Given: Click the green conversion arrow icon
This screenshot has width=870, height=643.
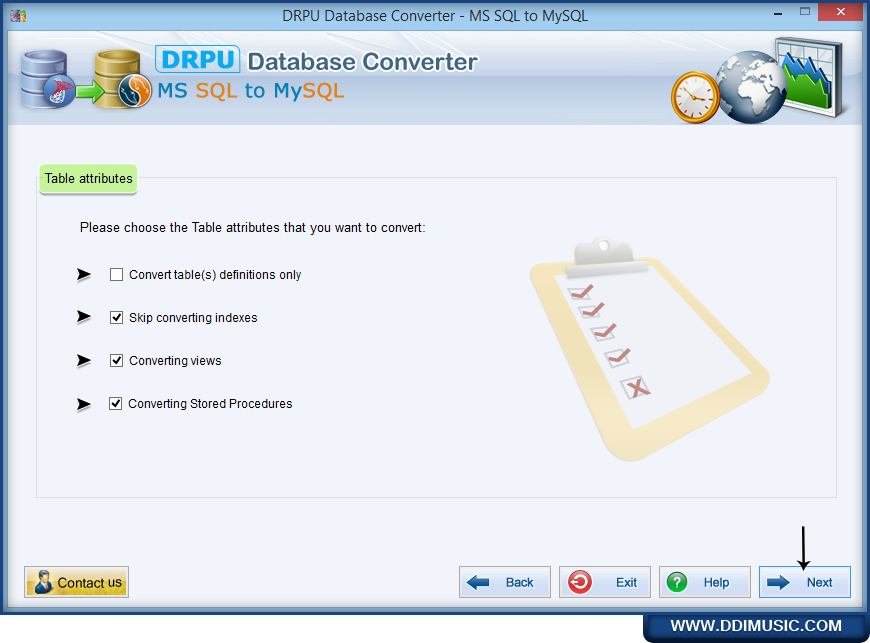Looking at the screenshot, I should coord(90,91).
